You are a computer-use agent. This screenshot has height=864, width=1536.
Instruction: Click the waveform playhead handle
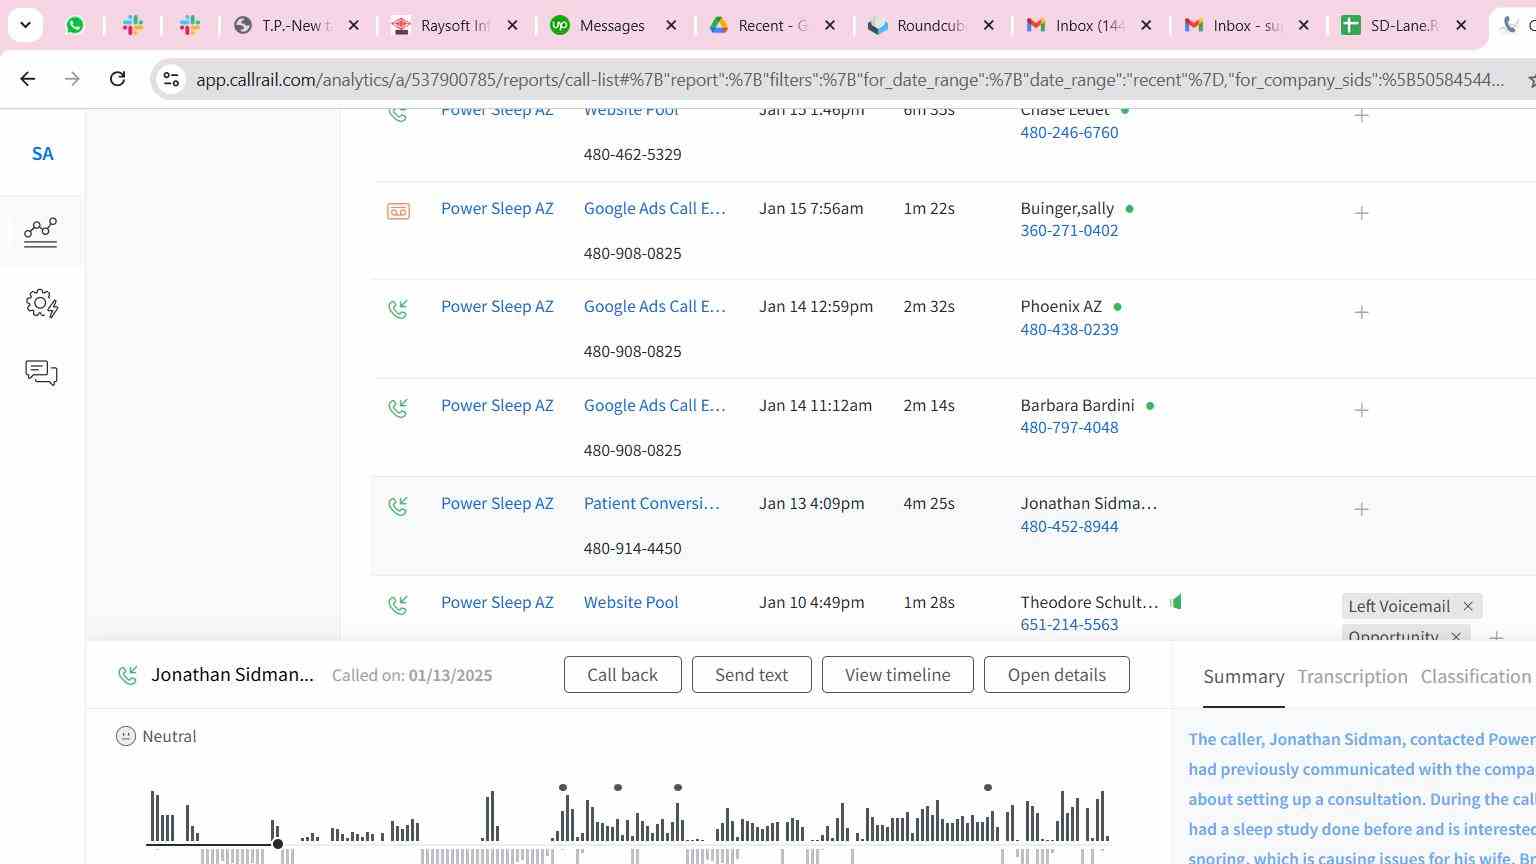tap(278, 844)
